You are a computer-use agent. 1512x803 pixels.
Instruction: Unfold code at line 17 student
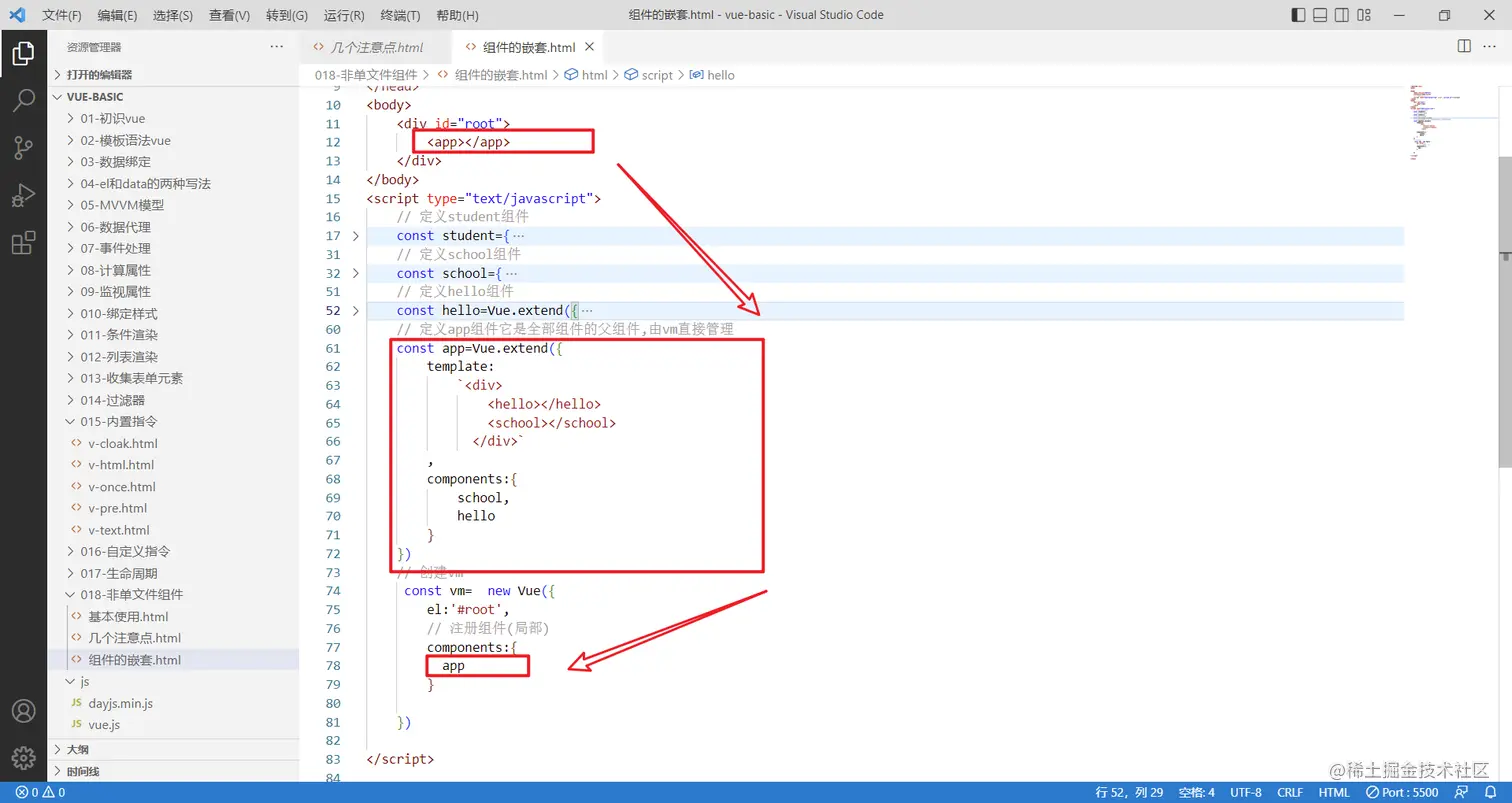355,236
